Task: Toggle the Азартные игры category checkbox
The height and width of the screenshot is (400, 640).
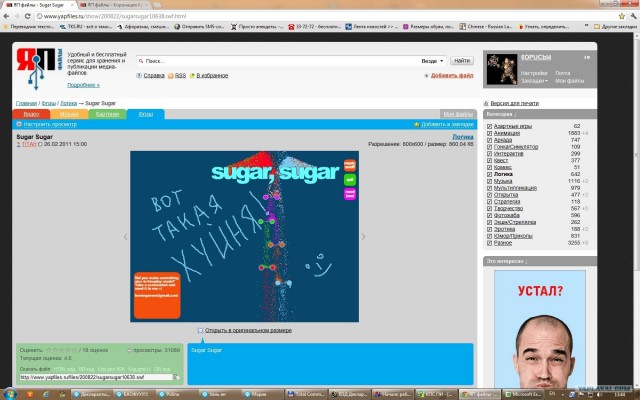Action: click(x=489, y=127)
